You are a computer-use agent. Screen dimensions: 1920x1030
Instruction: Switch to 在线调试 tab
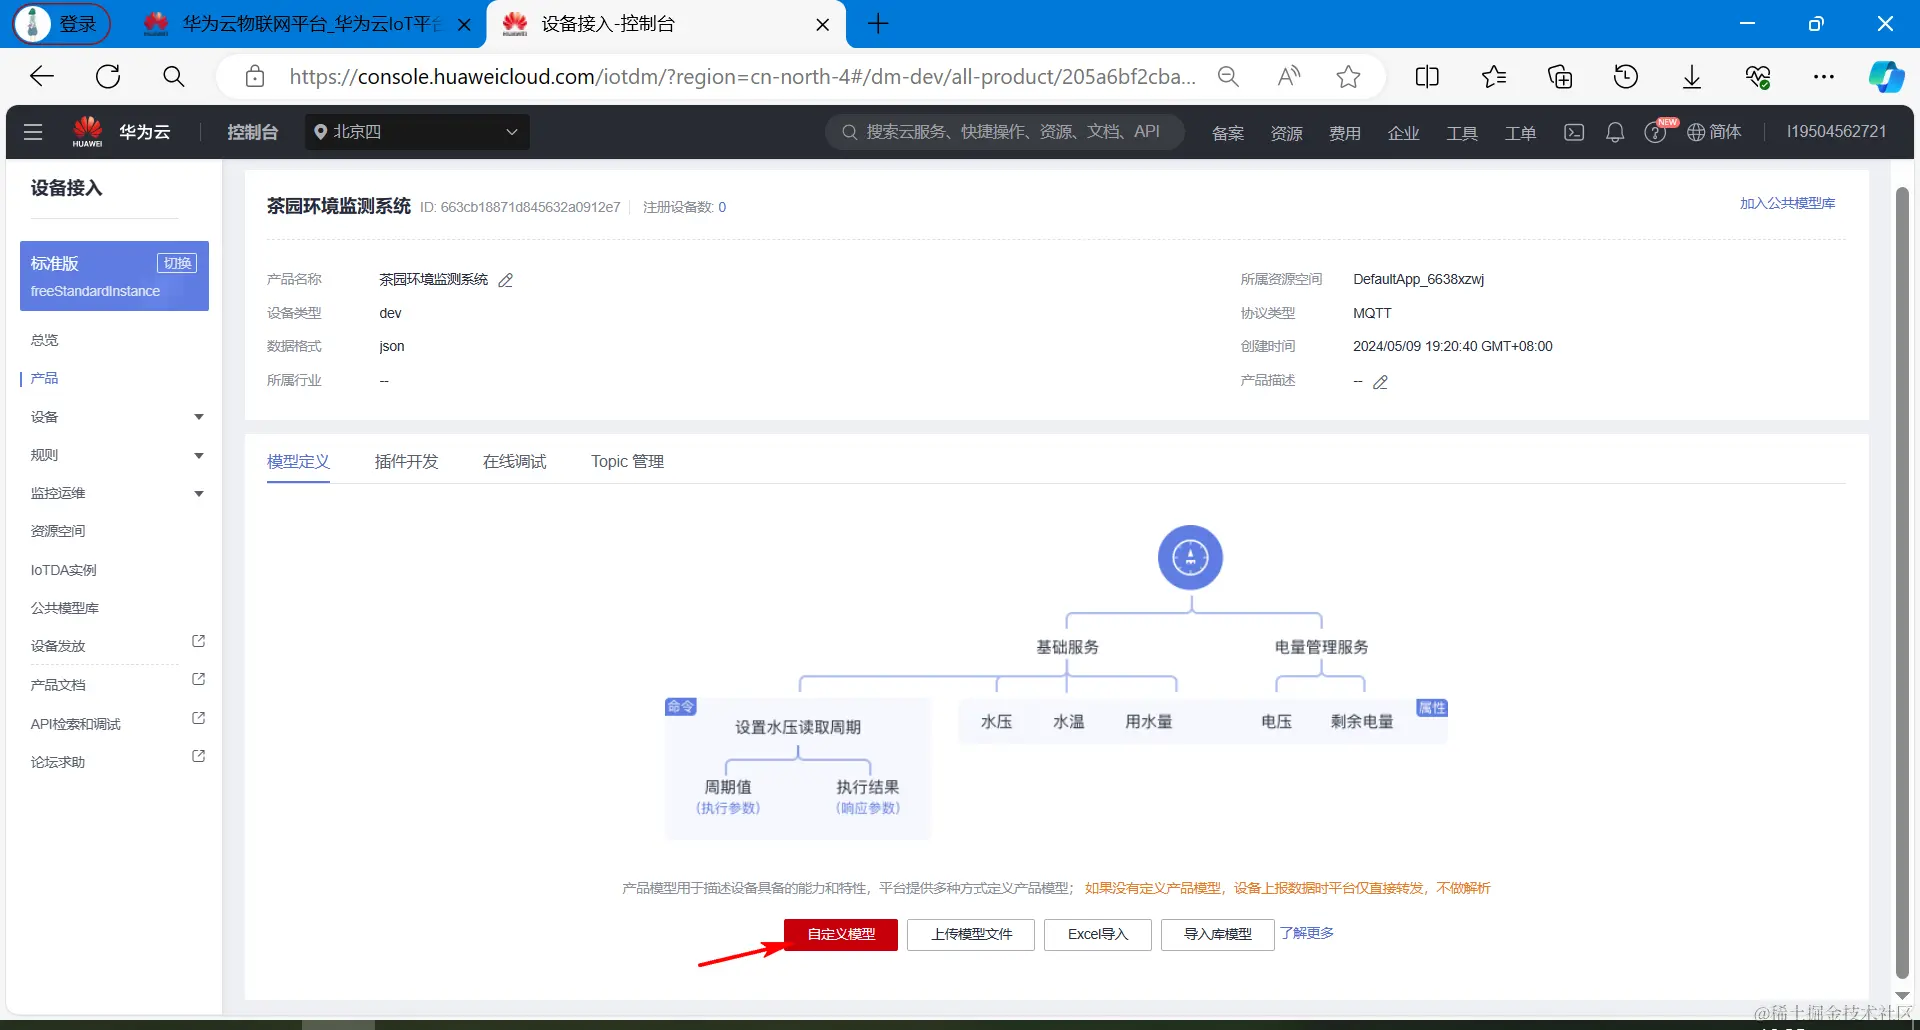click(x=514, y=461)
